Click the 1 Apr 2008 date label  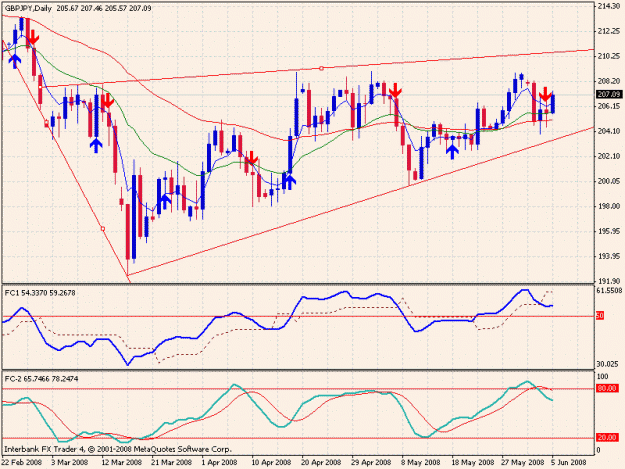(x=220, y=463)
